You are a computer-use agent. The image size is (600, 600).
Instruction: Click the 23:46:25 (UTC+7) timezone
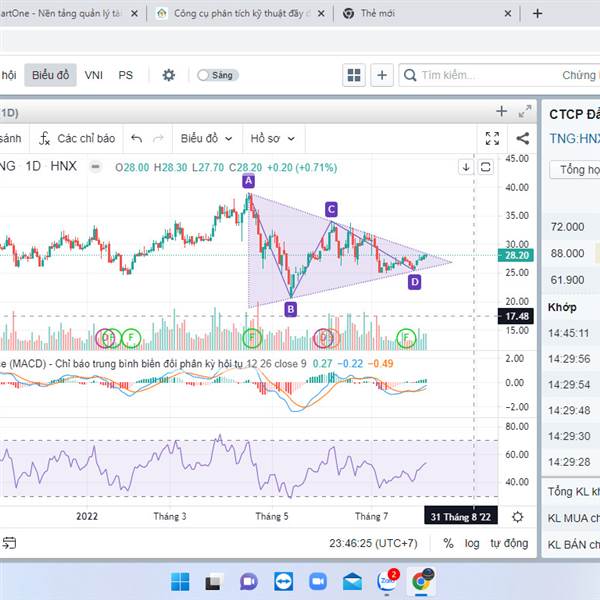373,543
